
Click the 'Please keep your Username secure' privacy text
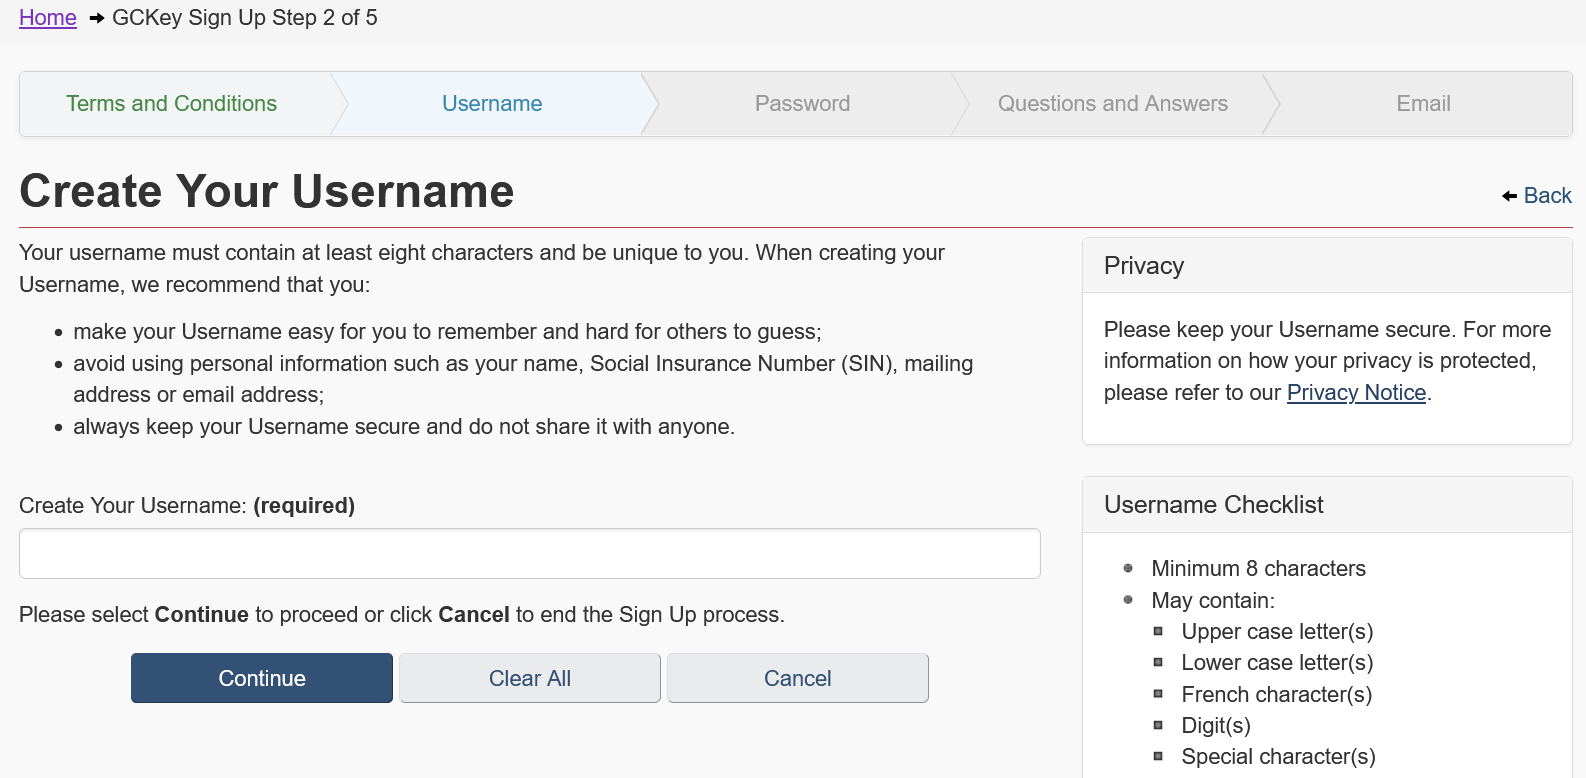[1327, 361]
